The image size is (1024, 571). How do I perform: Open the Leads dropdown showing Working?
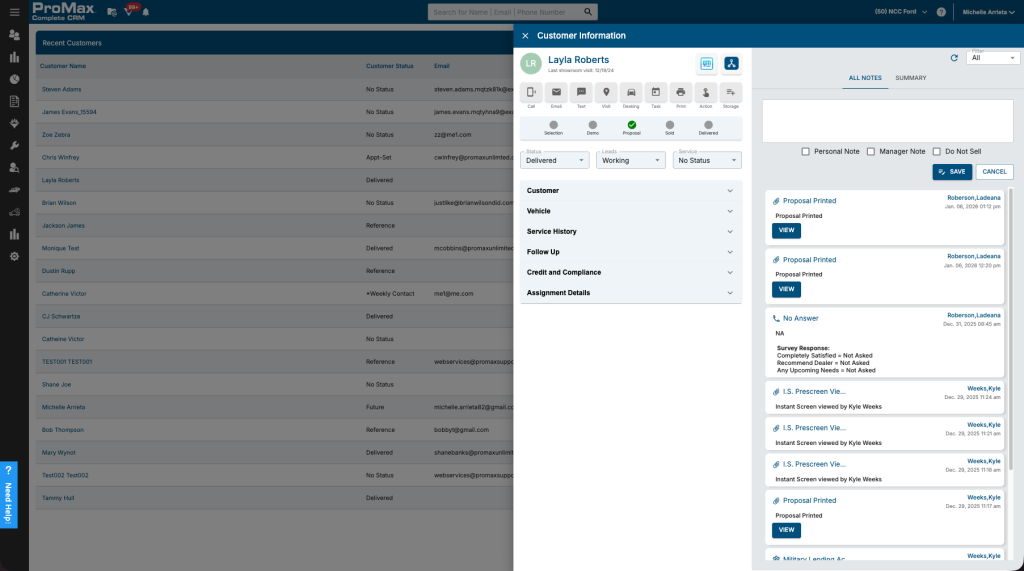click(630, 160)
